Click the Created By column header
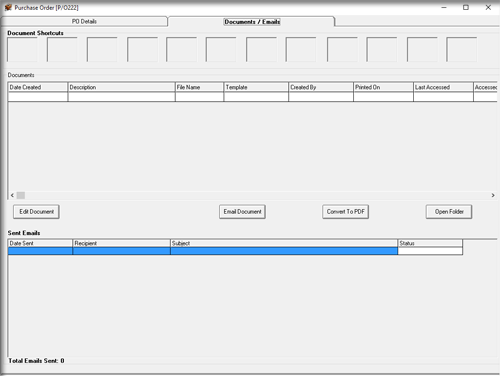The image size is (500, 376). pos(321,87)
